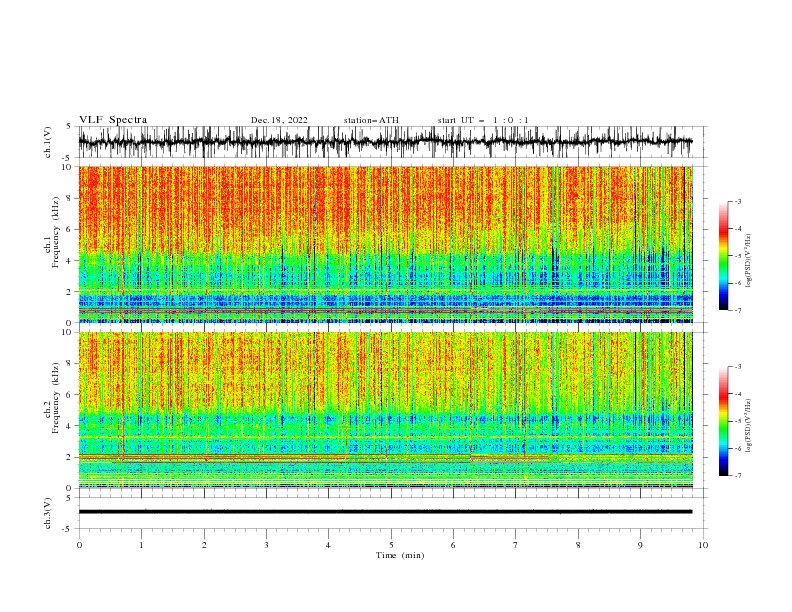Viewport: 792px width, 612px height.
Task: Click time axis tick label "0"
Action: (79, 545)
